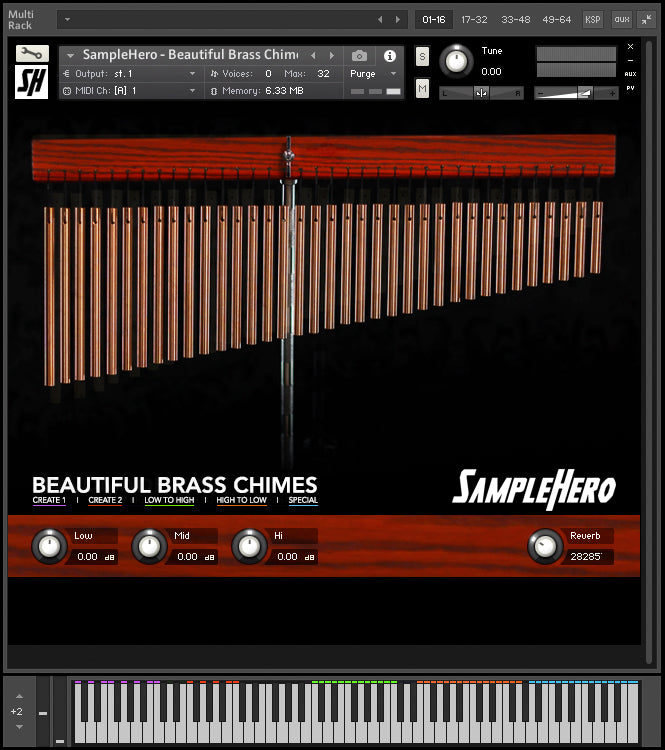
Task: Toggle the Mute (M) button
Action: (x=422, y=88)
